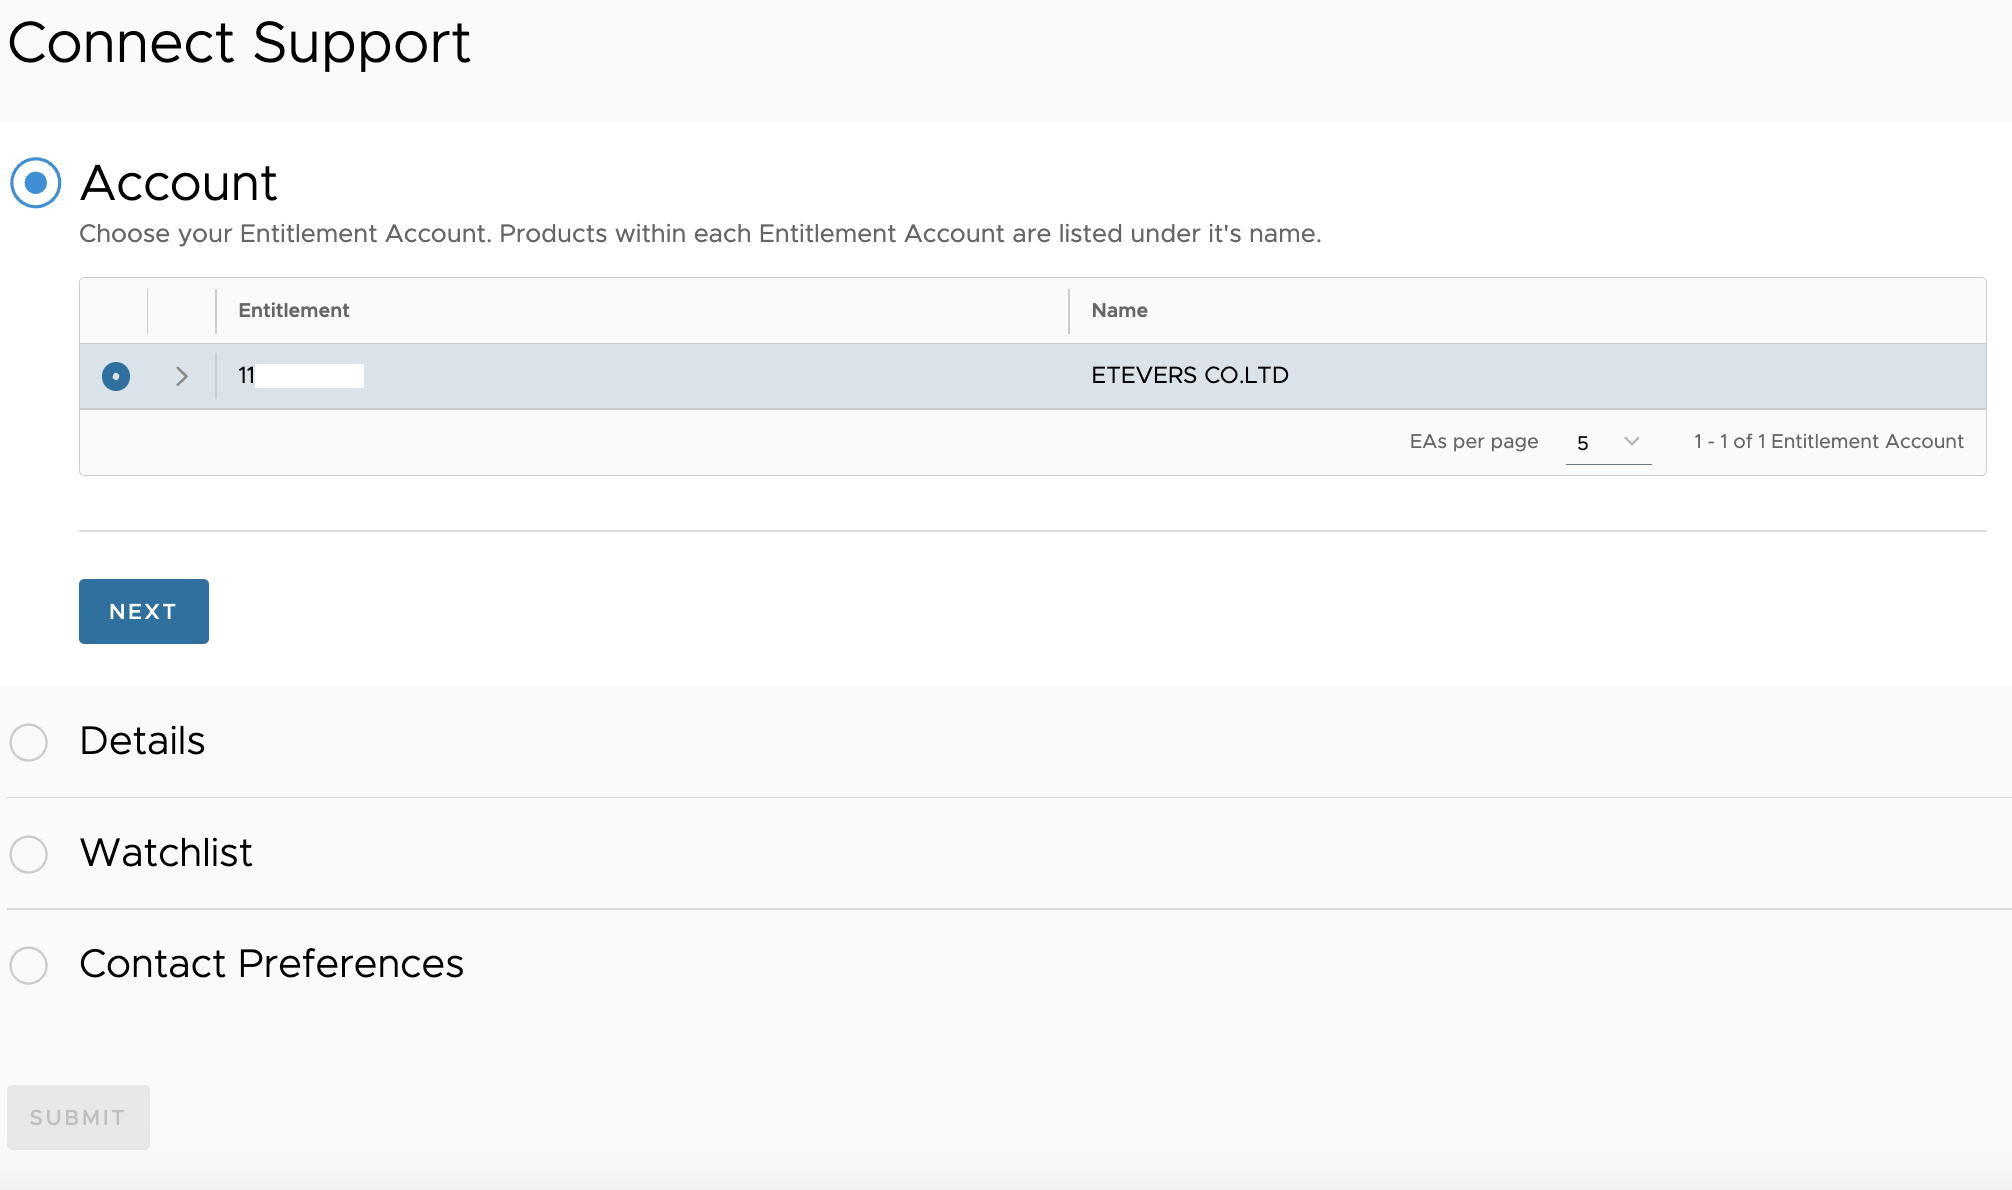This screenshot has width=2012, height=1190.
Task: Click the Contact Preferences step indicator circle
Action: pyautogui.click(x=29, y=965)
